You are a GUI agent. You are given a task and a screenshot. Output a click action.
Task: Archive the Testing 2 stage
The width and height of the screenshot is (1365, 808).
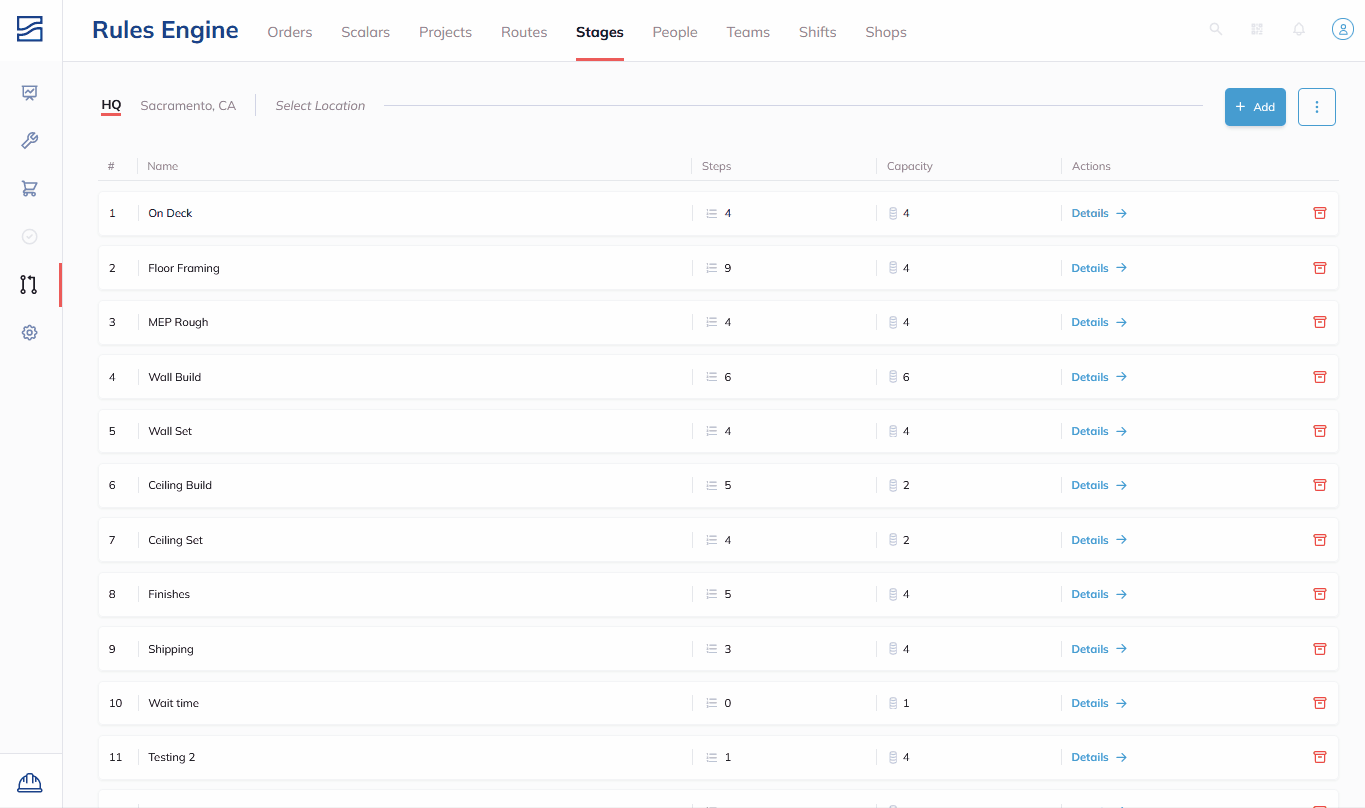click(1319, 757)
